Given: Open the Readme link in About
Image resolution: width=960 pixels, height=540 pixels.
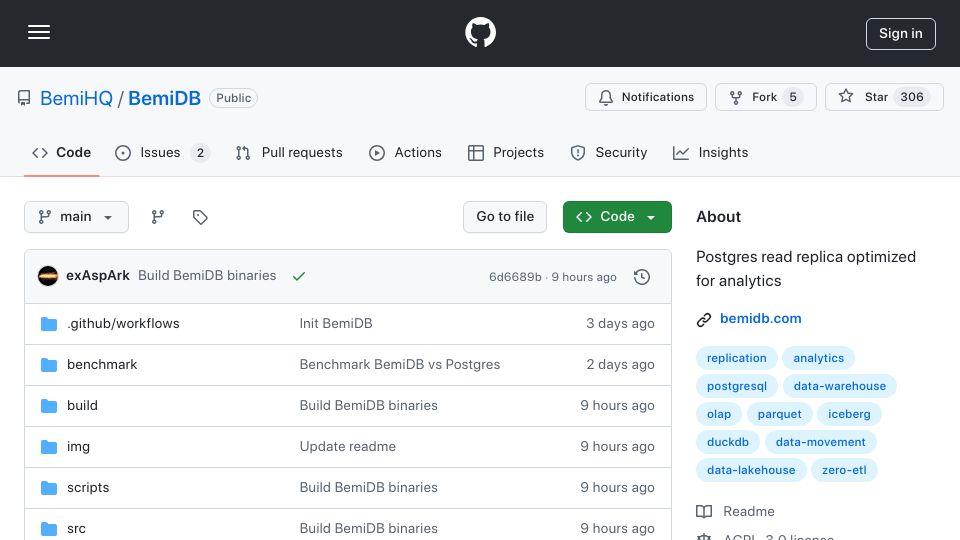Looking at the screenshot, I should click(749, 511).
